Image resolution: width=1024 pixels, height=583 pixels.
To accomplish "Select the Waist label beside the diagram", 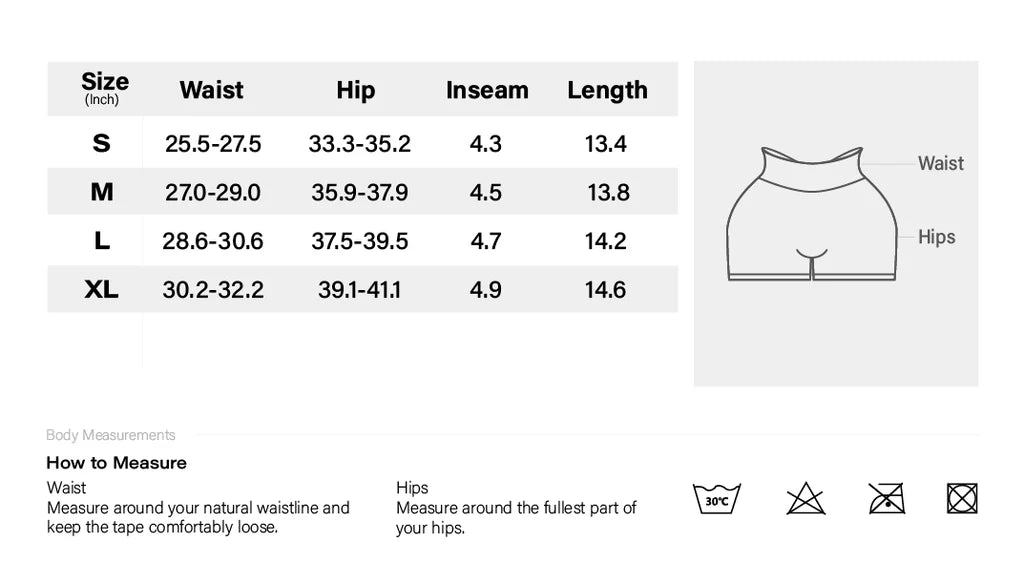I will tap(941, 163).
